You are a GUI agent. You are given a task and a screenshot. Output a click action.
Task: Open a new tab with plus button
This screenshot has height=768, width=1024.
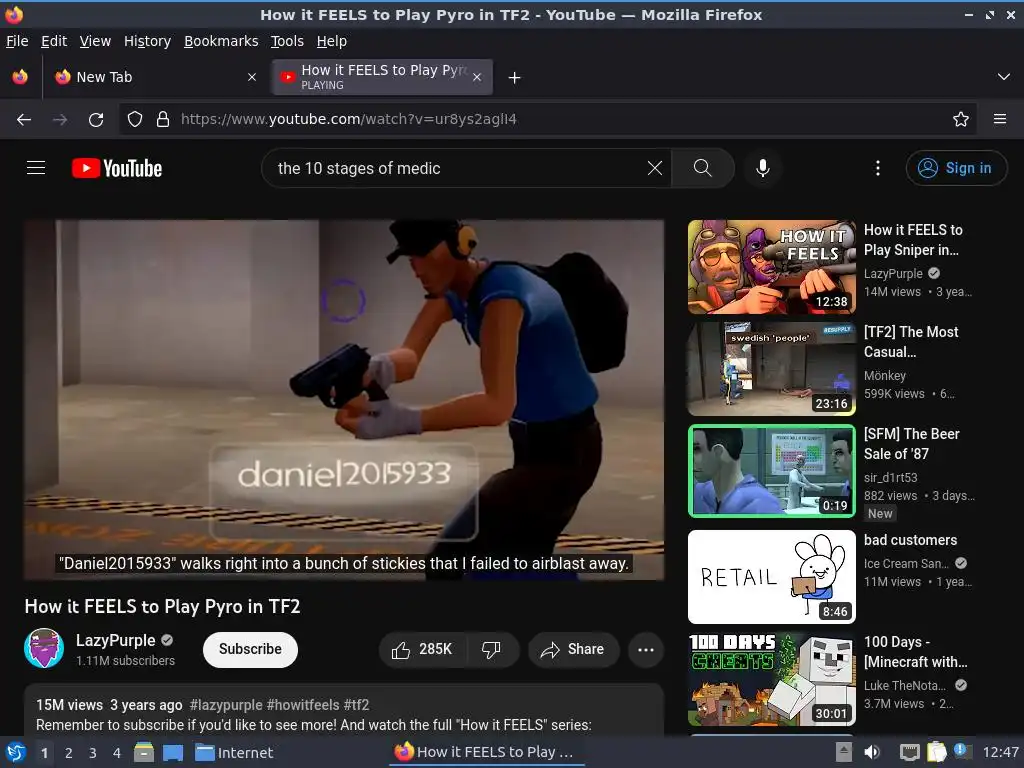[x=515, y=78]
